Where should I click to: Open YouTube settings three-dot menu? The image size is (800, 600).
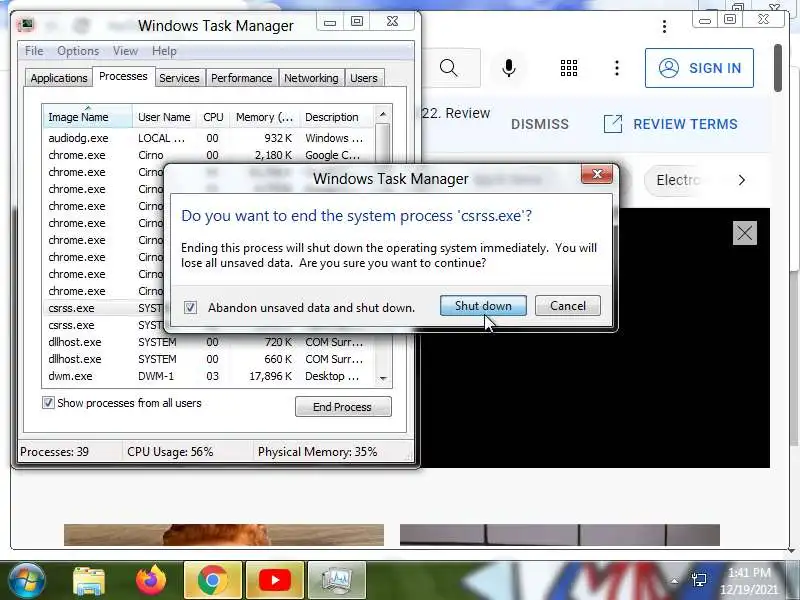(617, 68)
